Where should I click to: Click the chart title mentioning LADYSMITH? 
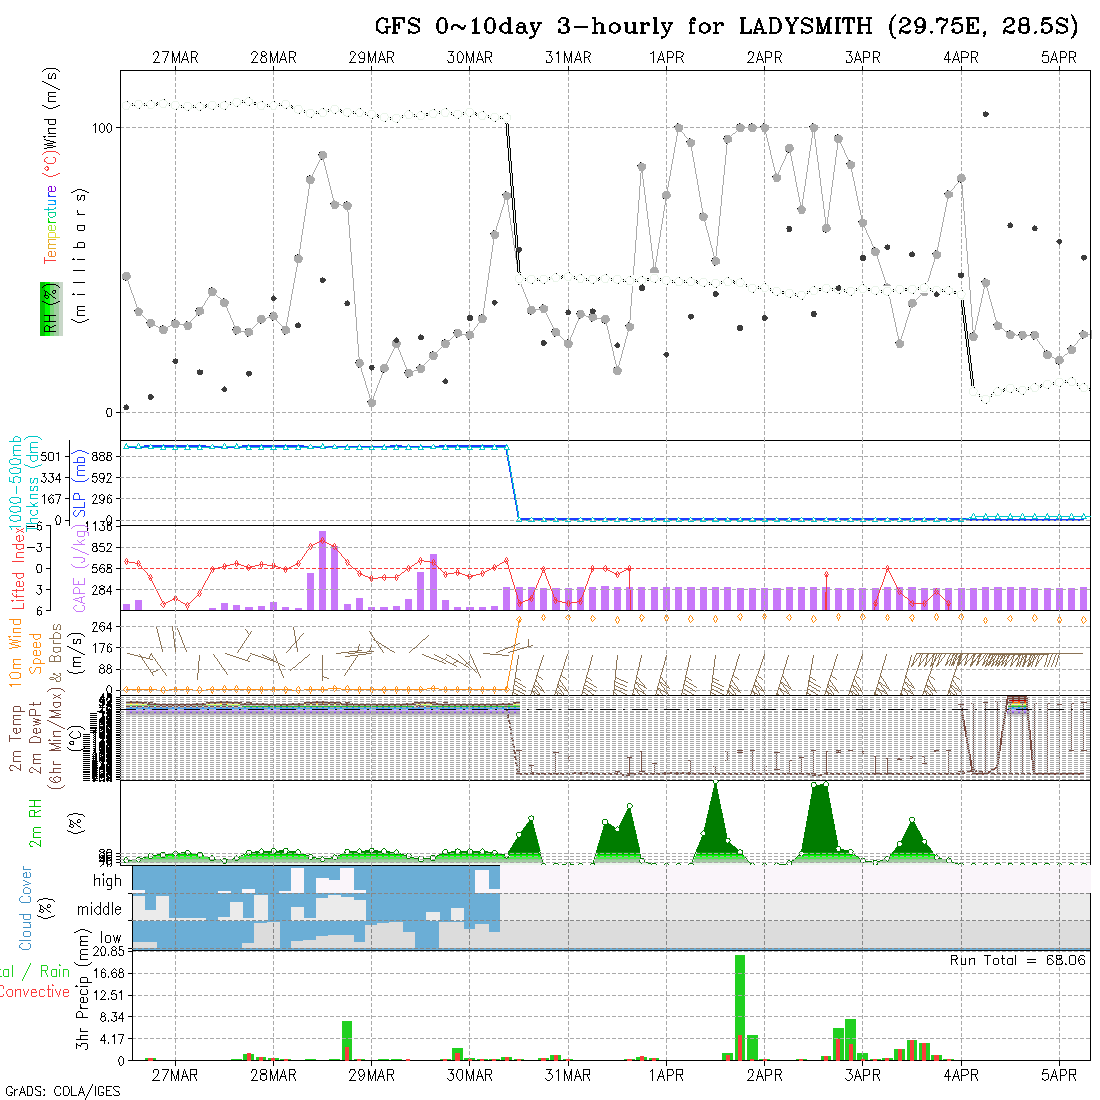click(727, 25)
